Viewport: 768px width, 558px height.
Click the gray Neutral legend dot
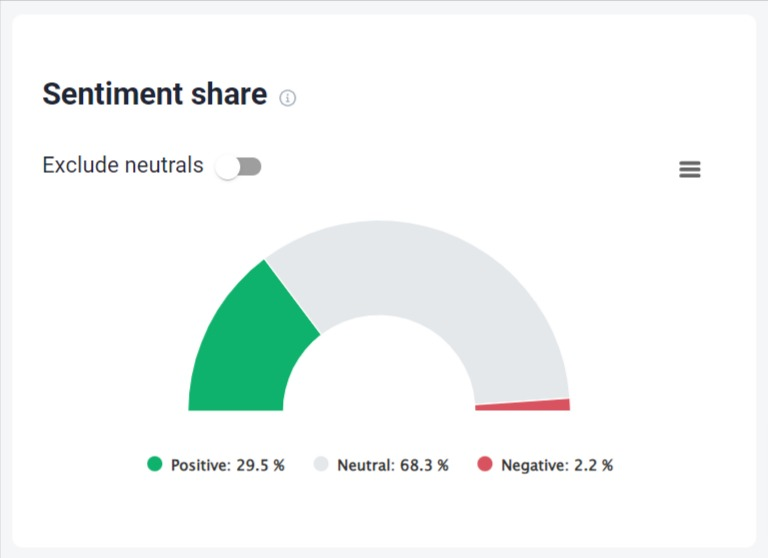click(x=321, y=463)
